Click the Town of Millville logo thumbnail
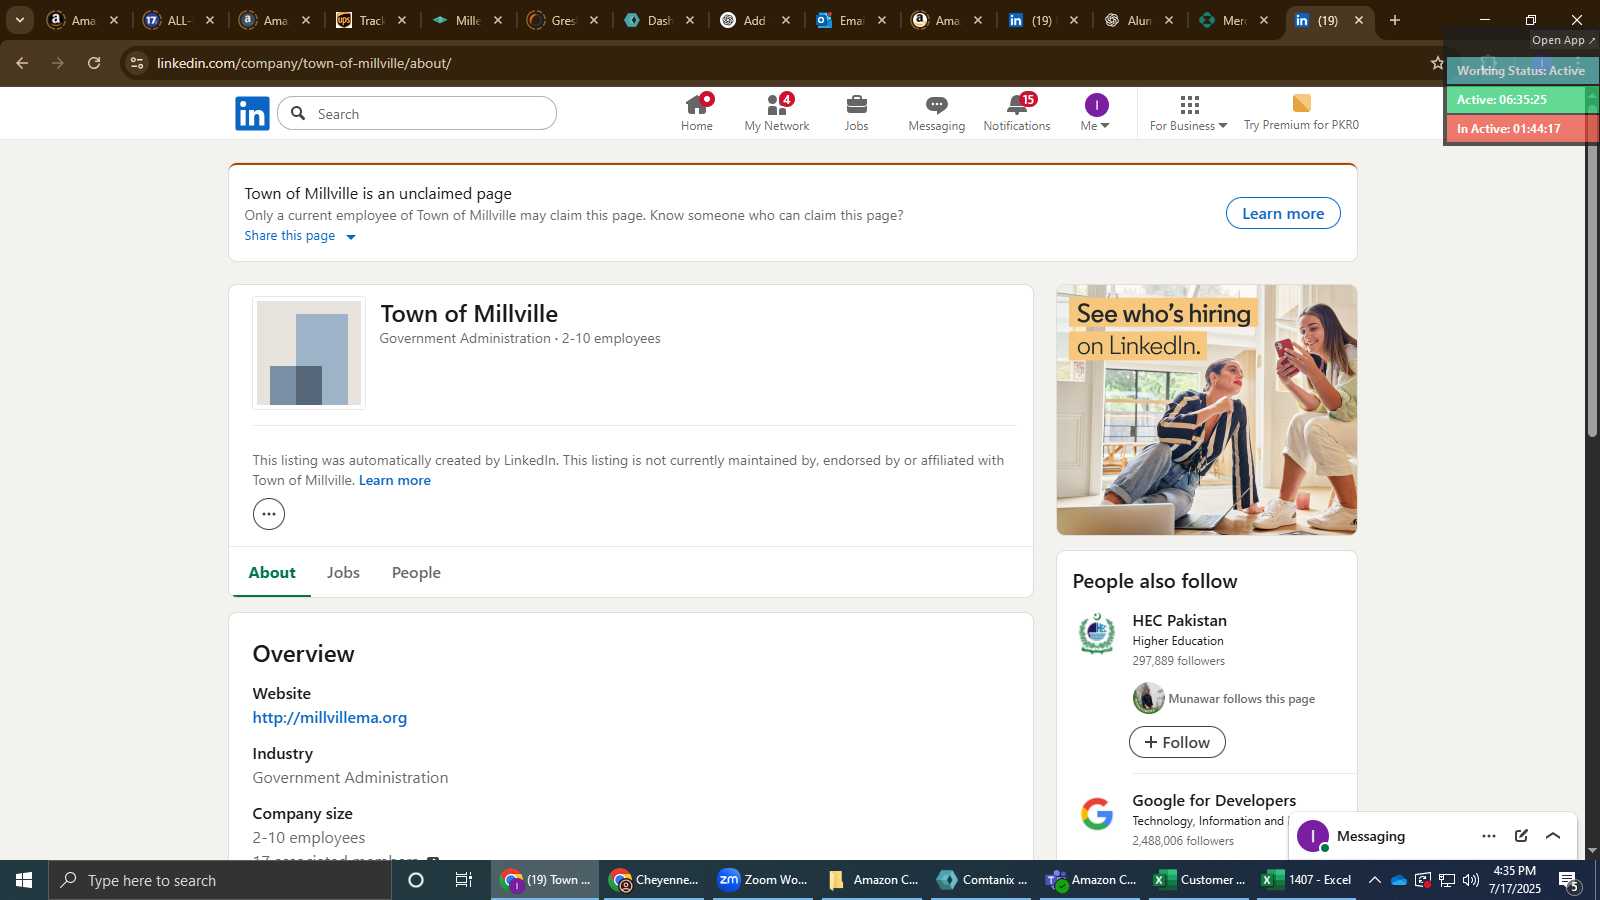This screenshot has height=900, width=1600. 309,353
